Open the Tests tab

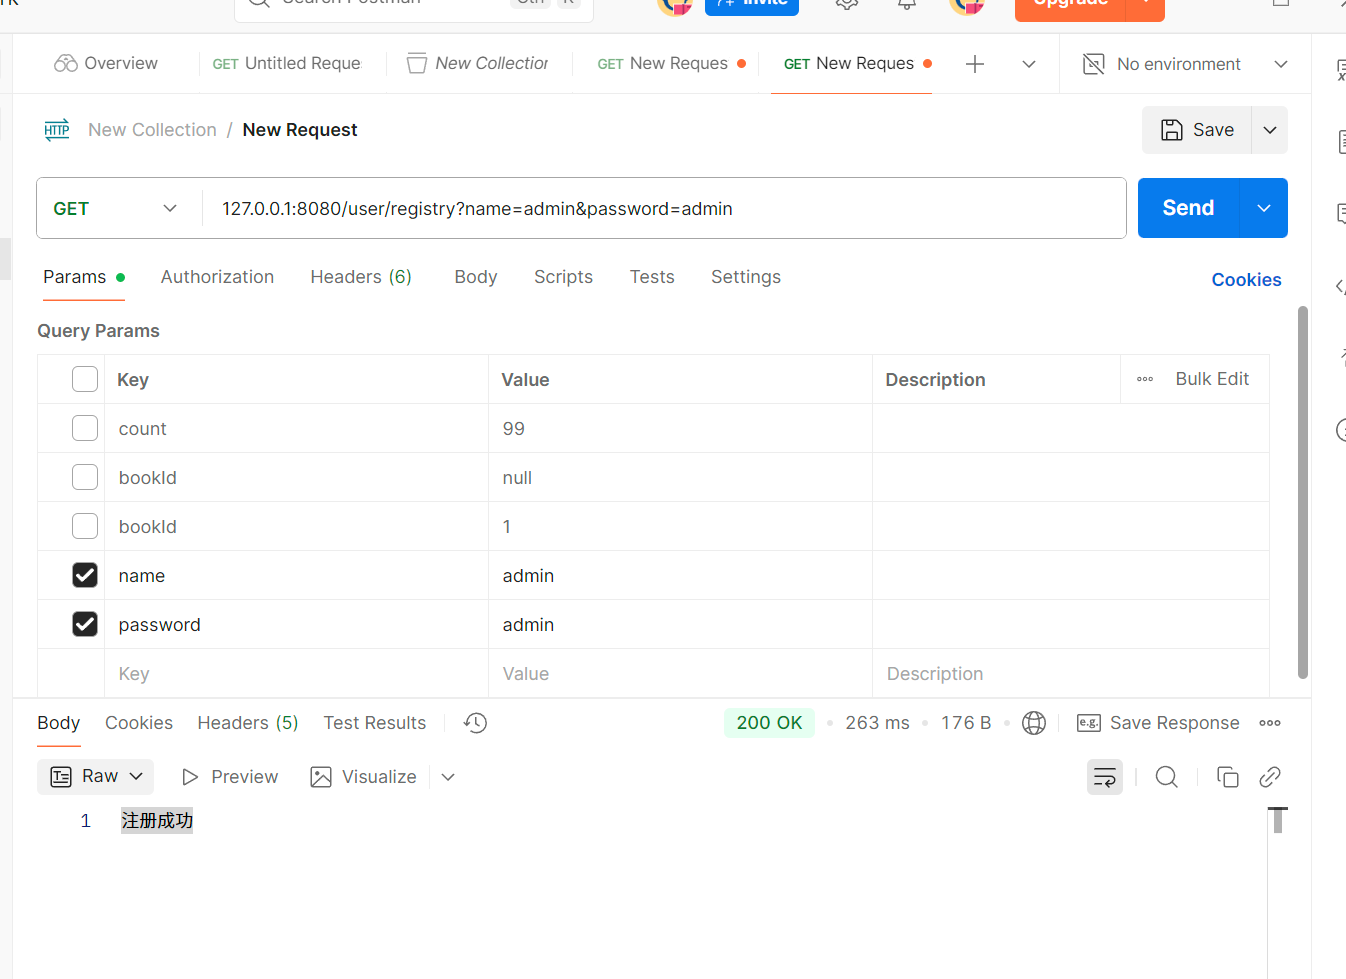point(652,277)
